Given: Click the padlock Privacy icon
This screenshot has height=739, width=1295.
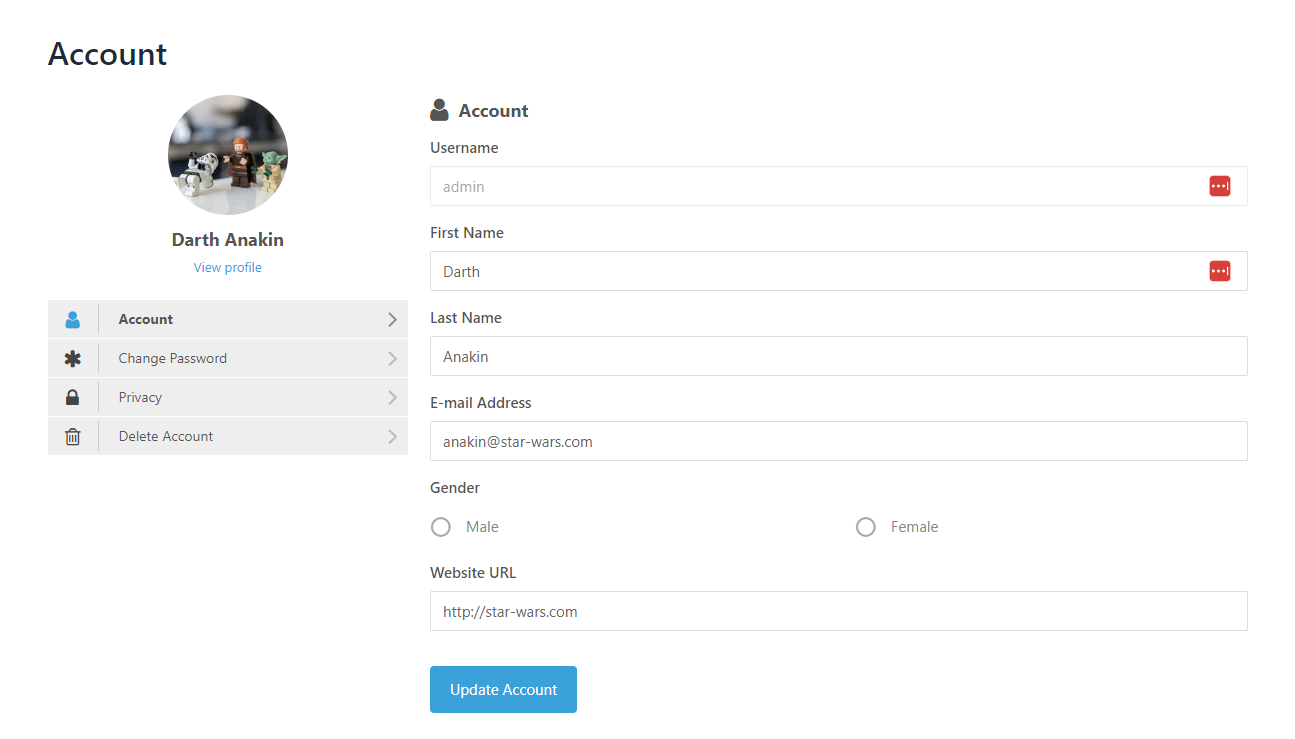Looking at the screenshot, I should tap(72, 398).
